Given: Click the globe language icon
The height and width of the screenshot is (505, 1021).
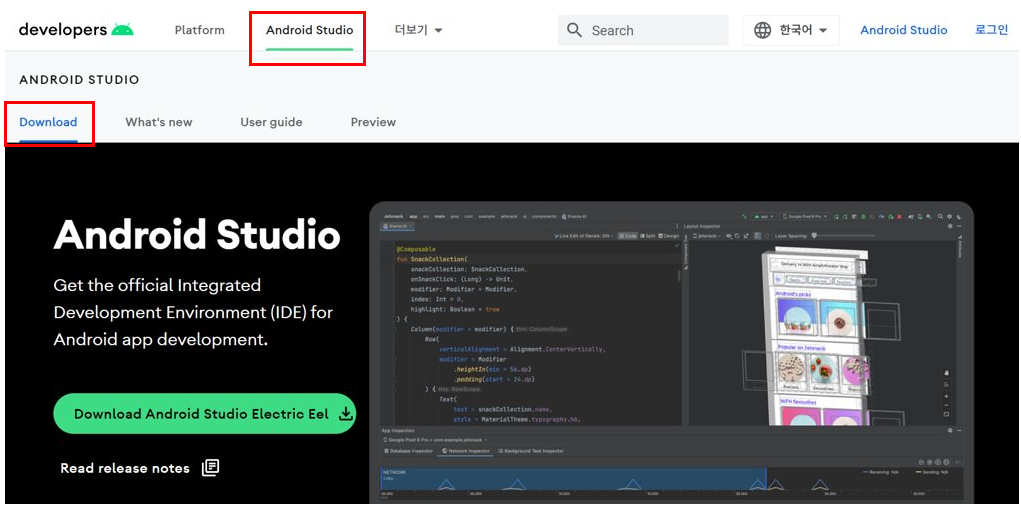Looking at the screenshot, I should point(762,30).
